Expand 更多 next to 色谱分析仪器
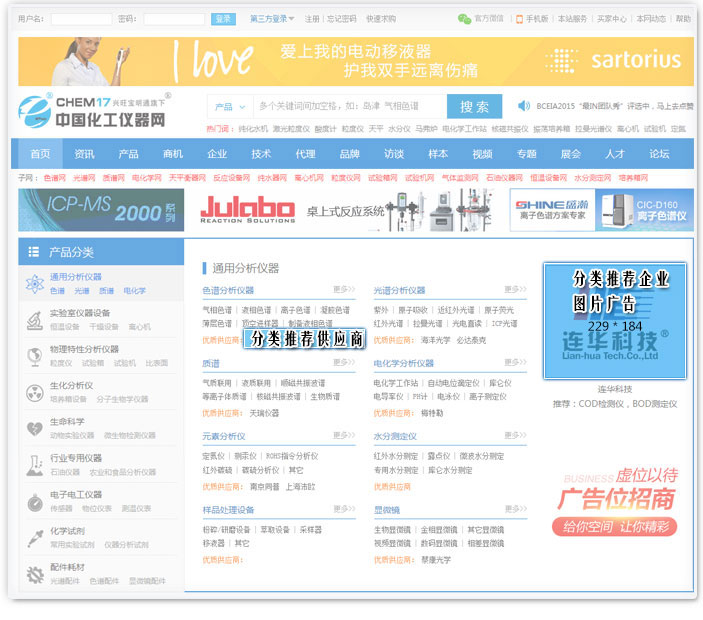The image size is (703, 620). 344,290
